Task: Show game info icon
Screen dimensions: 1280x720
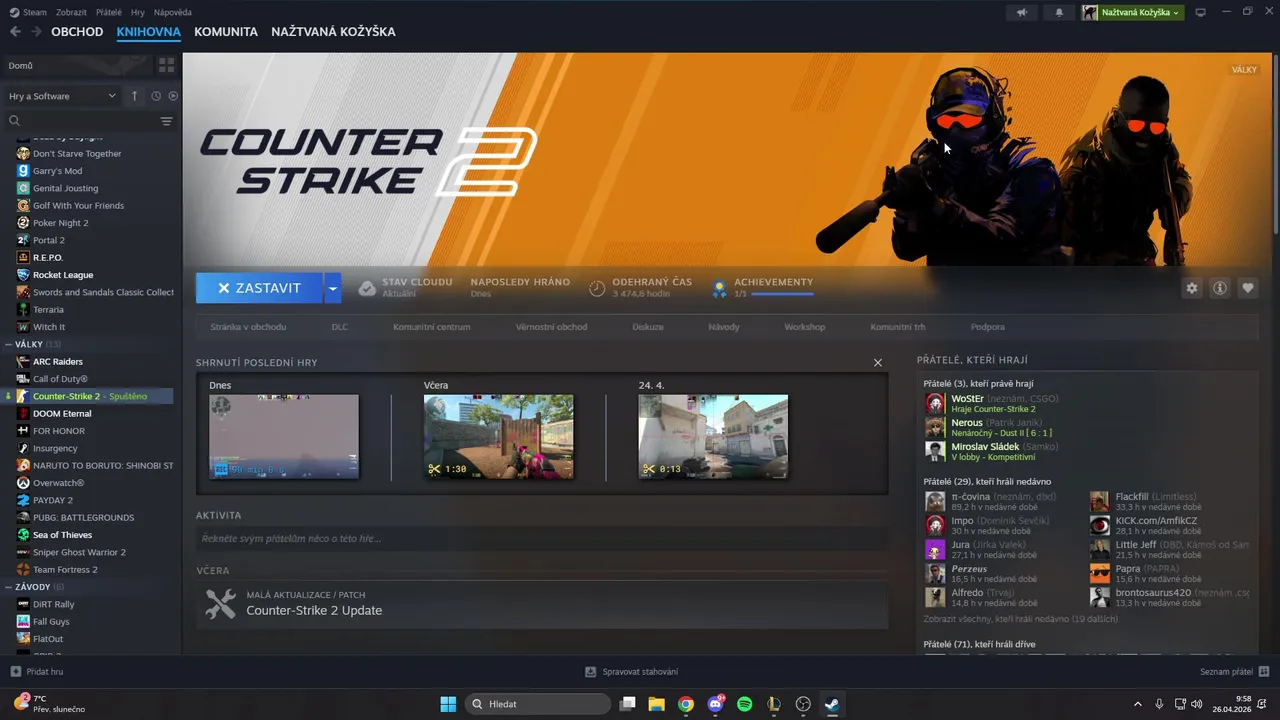Action: [1220, 288]
